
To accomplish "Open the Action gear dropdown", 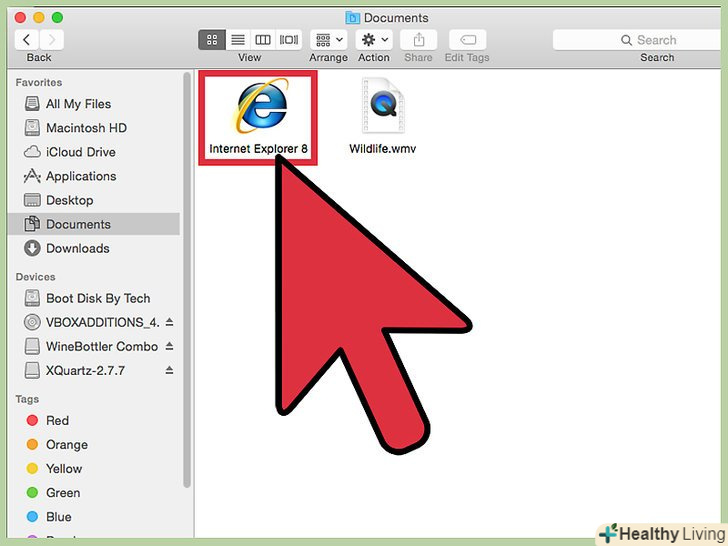I will point(374,40).
